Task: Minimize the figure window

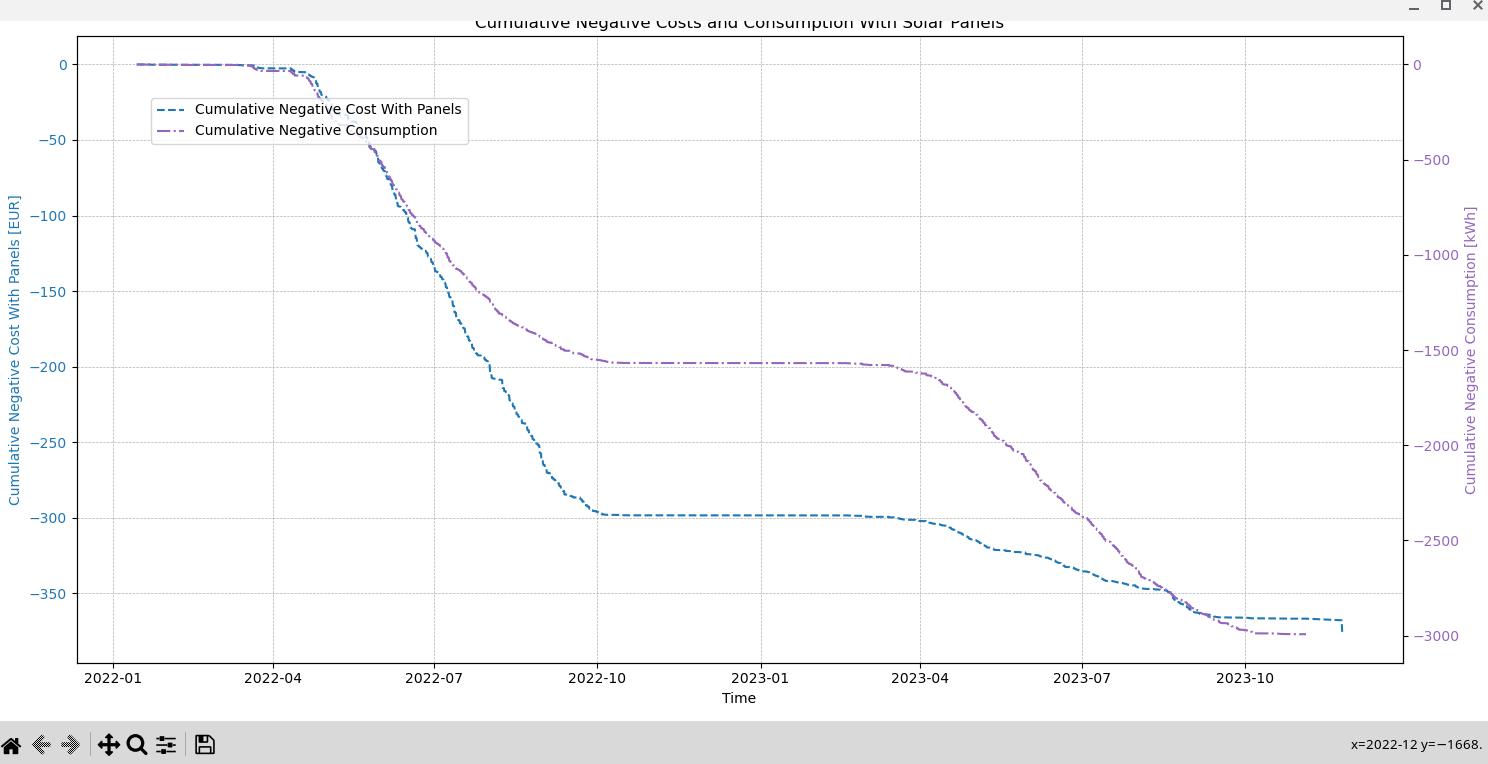Action: pyautogui.click(x=1414, y=7)
